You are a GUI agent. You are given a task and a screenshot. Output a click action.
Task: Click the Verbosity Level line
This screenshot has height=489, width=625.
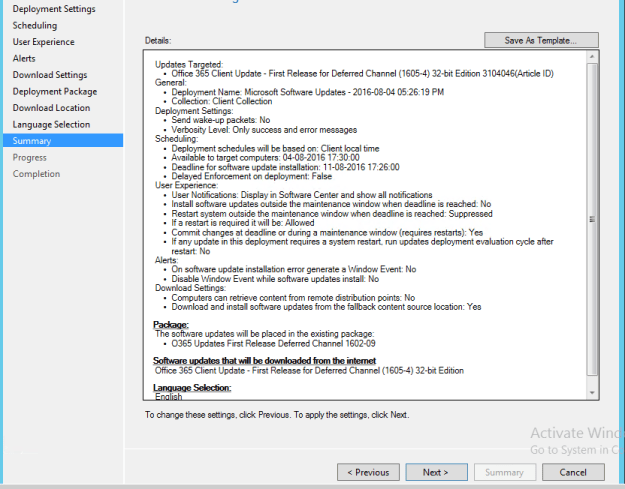click(264, 130)
